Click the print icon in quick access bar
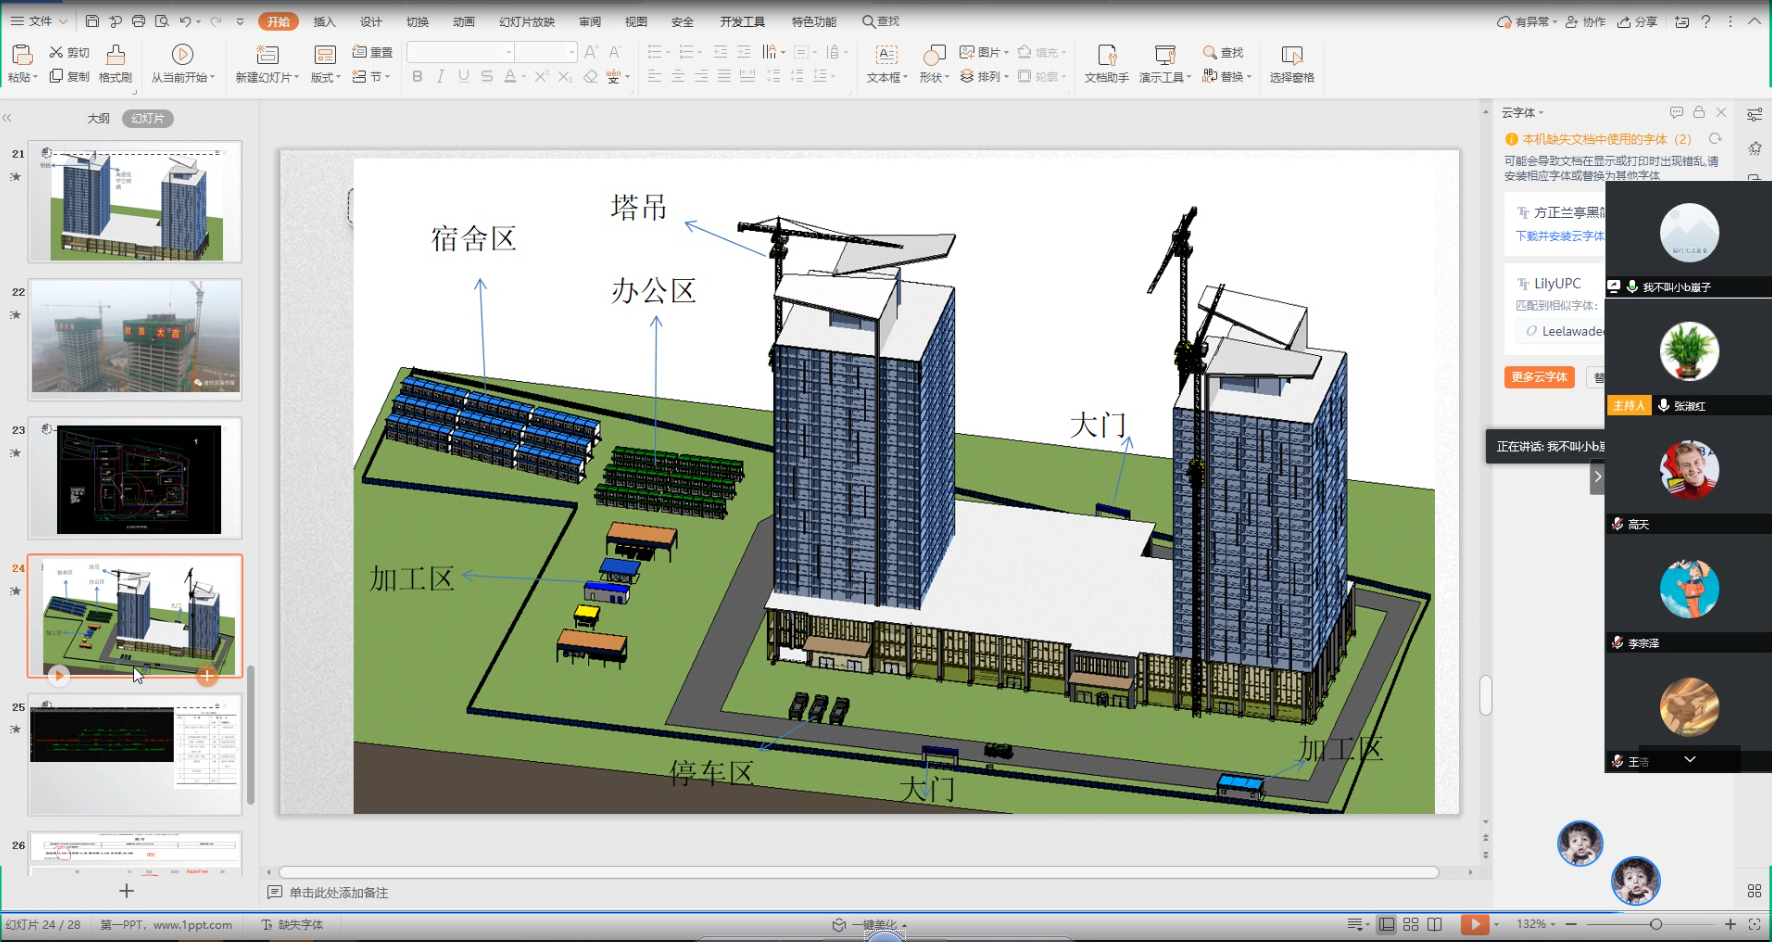 [x=138, y=21]
